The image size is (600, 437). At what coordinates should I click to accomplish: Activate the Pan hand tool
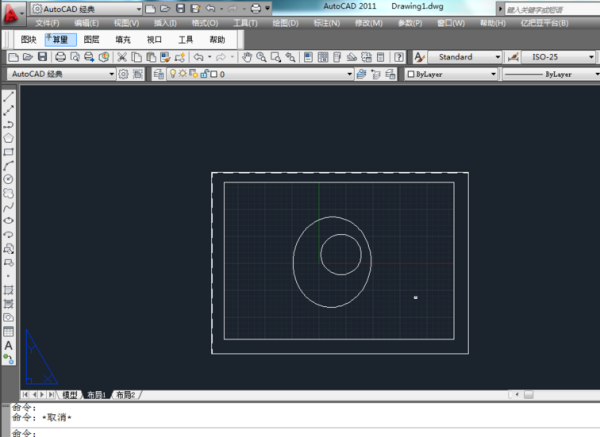tap(247, 57)
